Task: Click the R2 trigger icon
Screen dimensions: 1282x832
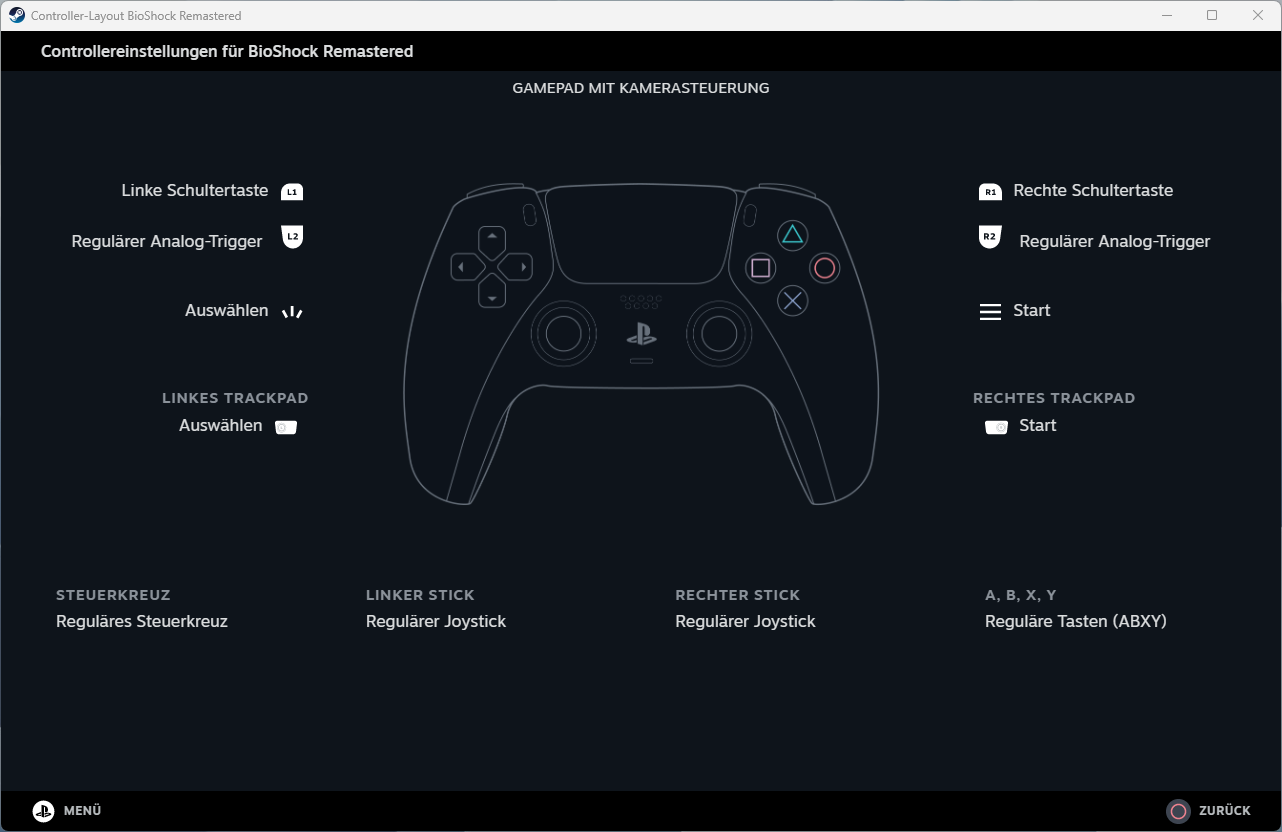Action: pyautogui.click(x=989, y=237)
